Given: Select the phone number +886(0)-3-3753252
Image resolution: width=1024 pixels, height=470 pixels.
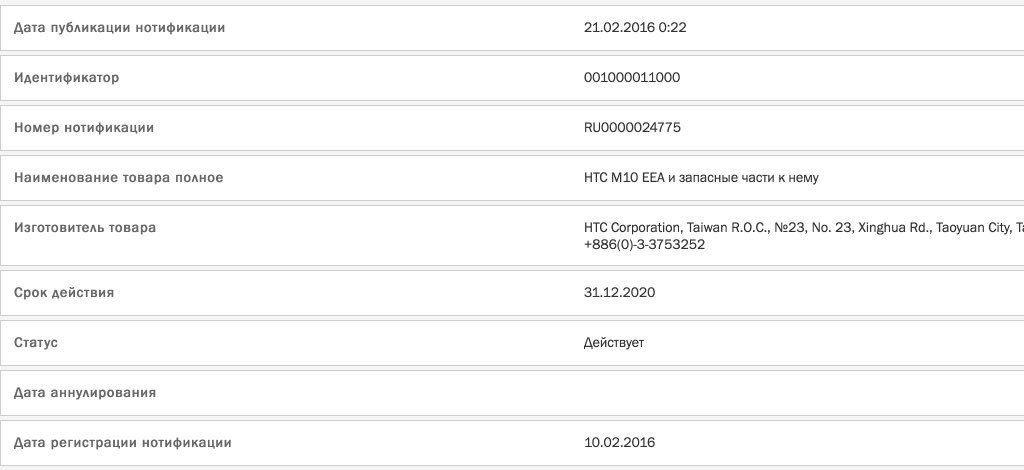Looking at the screenshot, I should [x=644, y=244].
